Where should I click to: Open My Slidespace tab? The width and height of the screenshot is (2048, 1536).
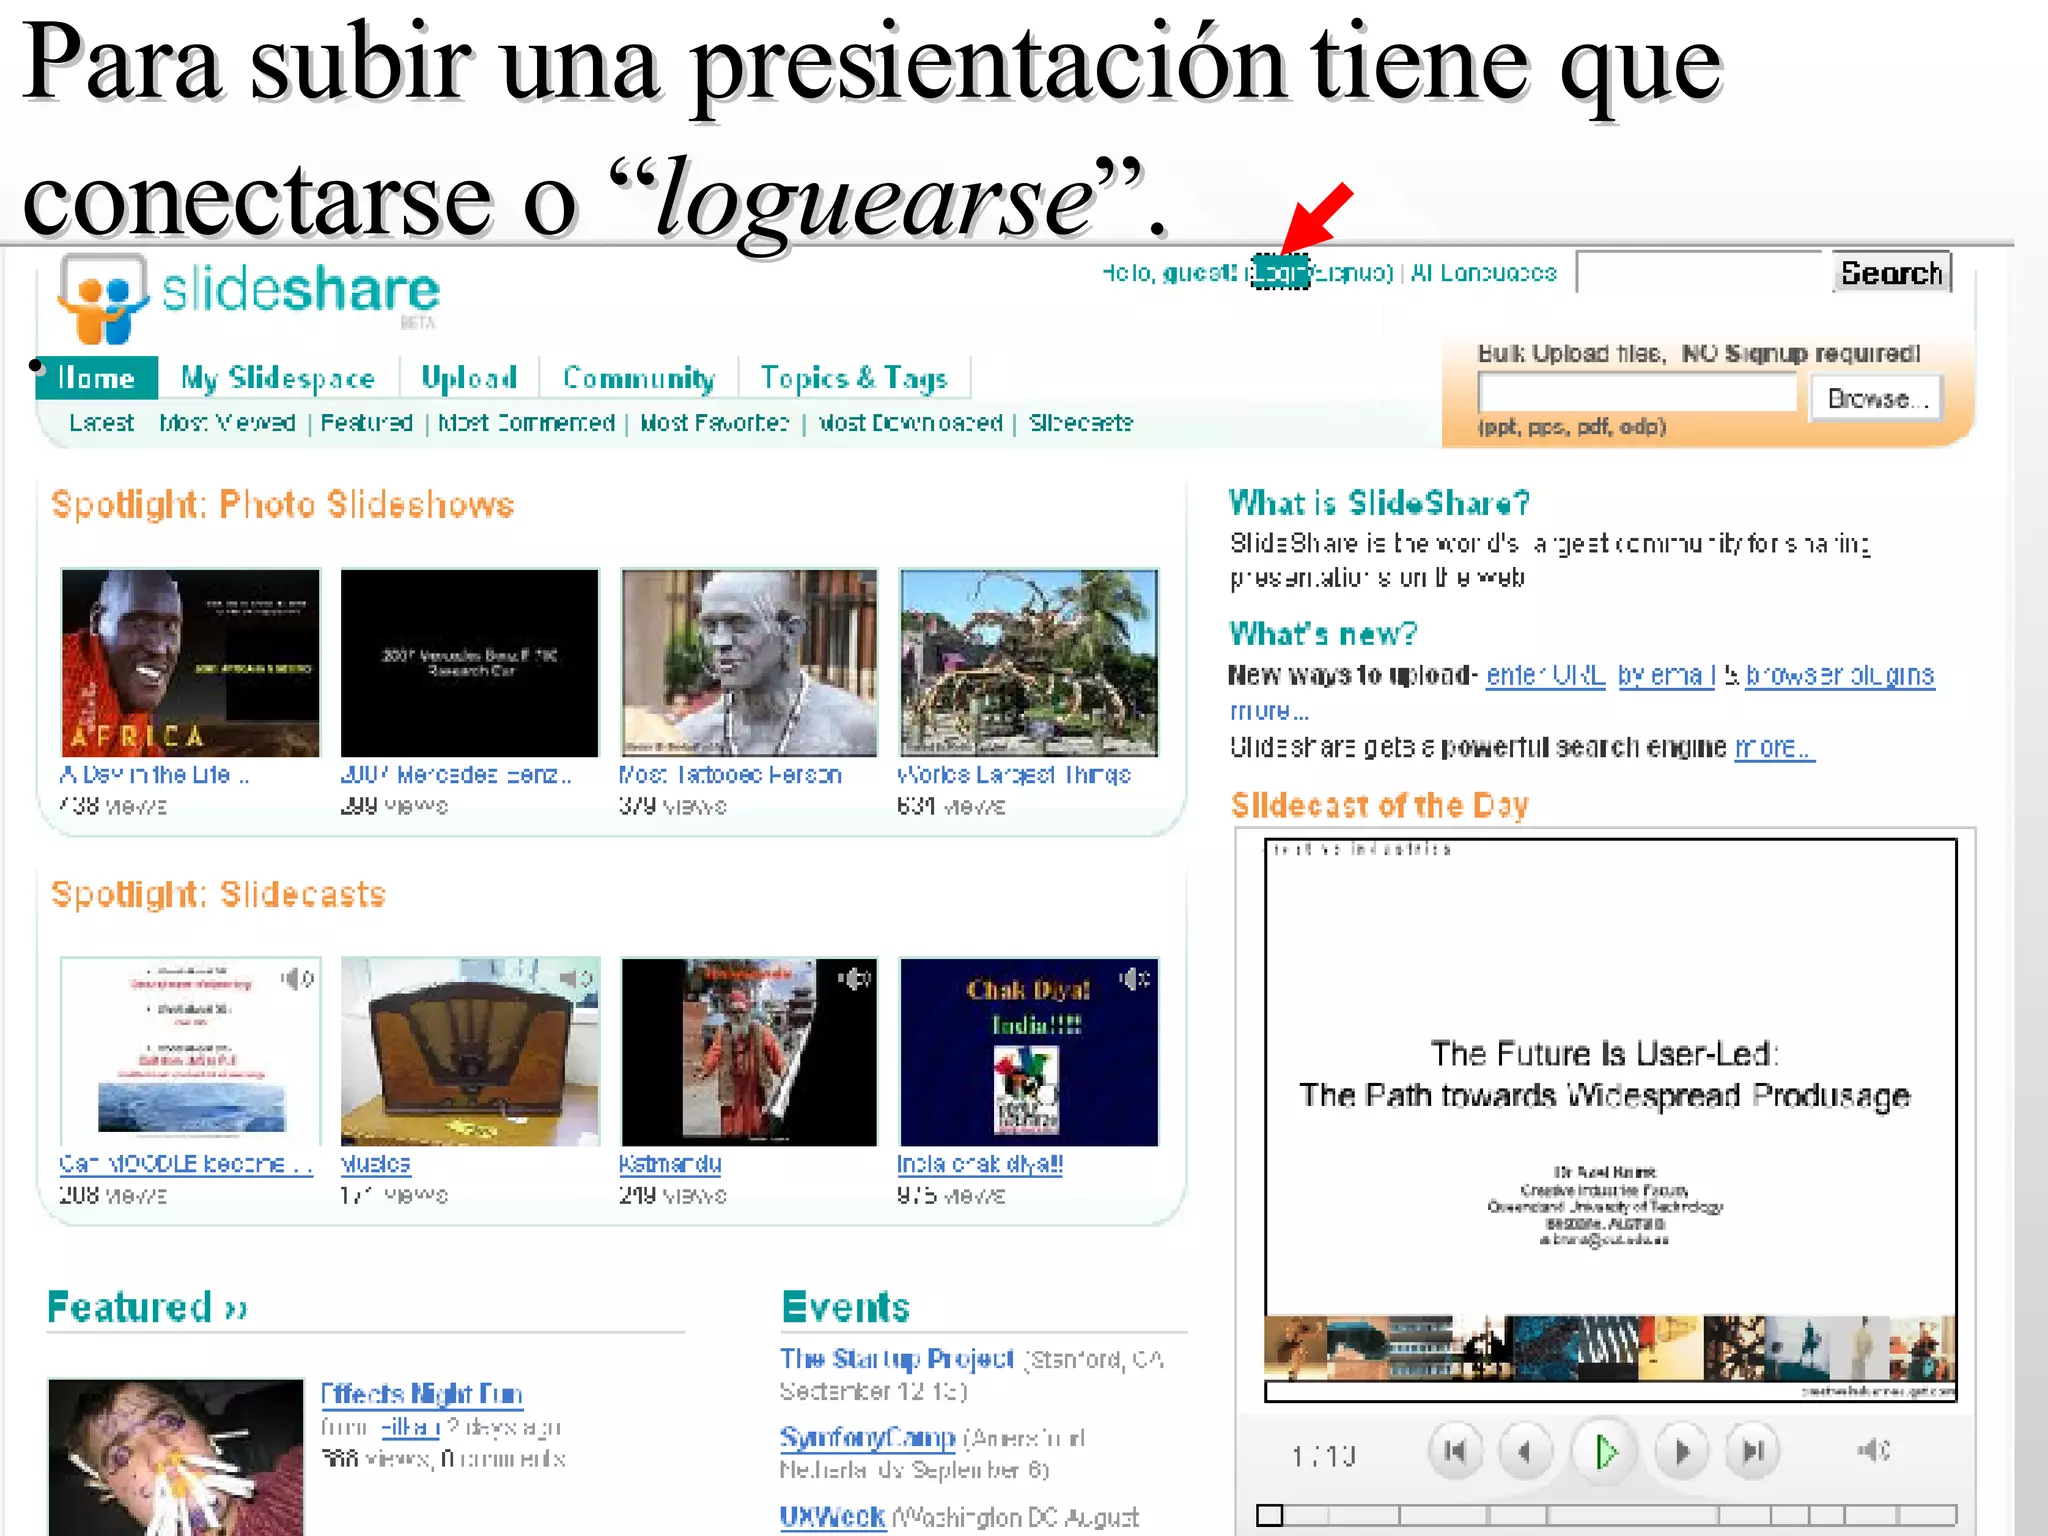coord(278,378)
